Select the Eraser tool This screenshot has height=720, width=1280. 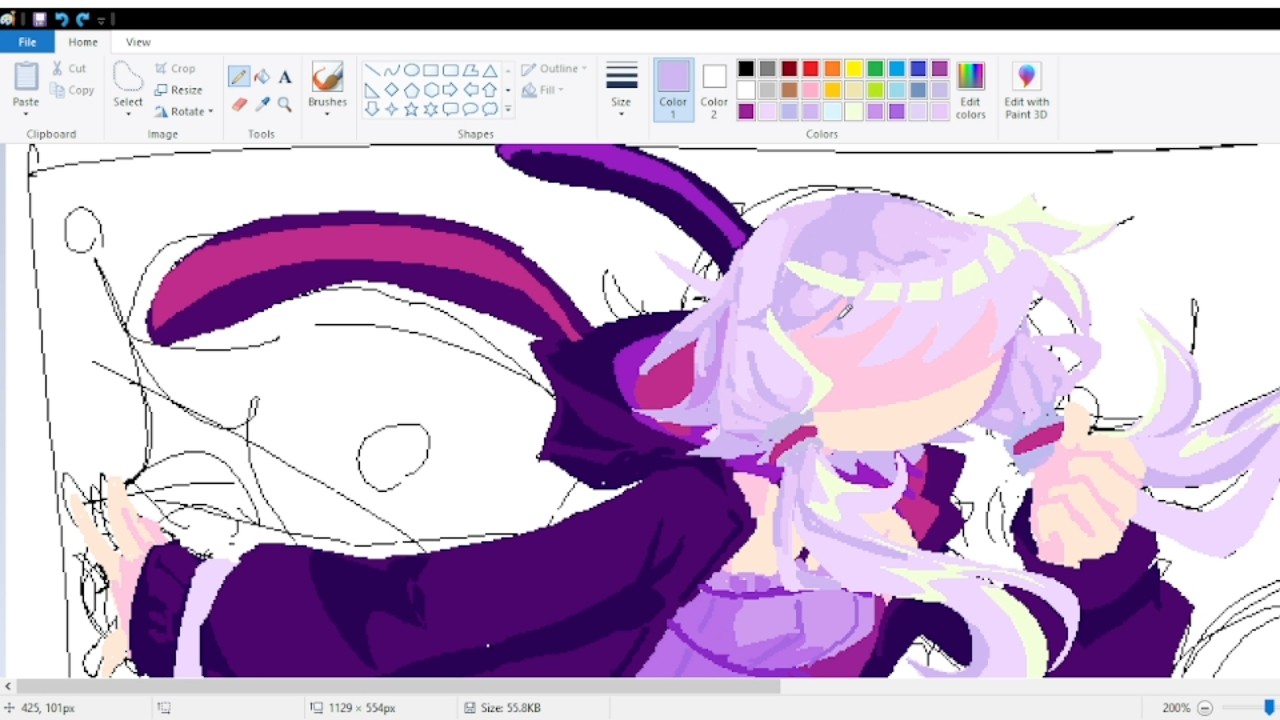tap(239, 104)
